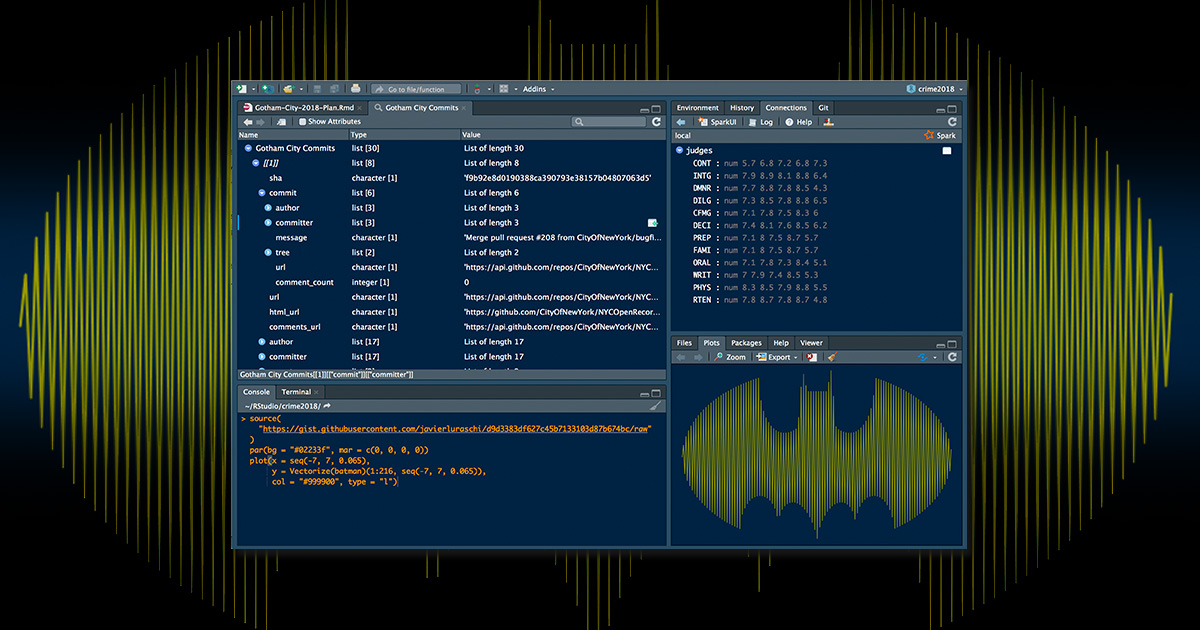Switch to the Terminal tab
Image resolution: width=1200 pixels, height=630 pixels.
(296, 392)
